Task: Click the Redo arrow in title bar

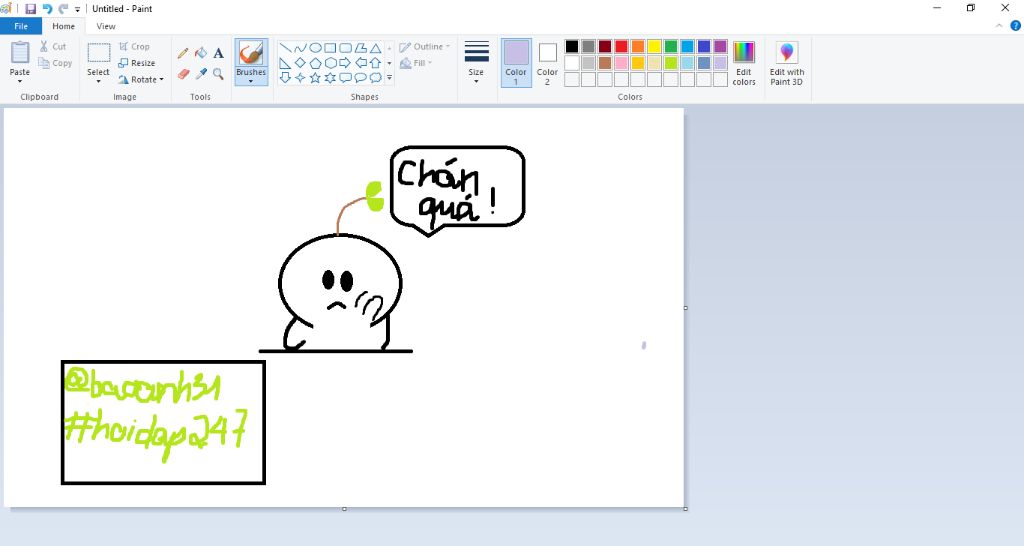Action: (x=63, y=8)
